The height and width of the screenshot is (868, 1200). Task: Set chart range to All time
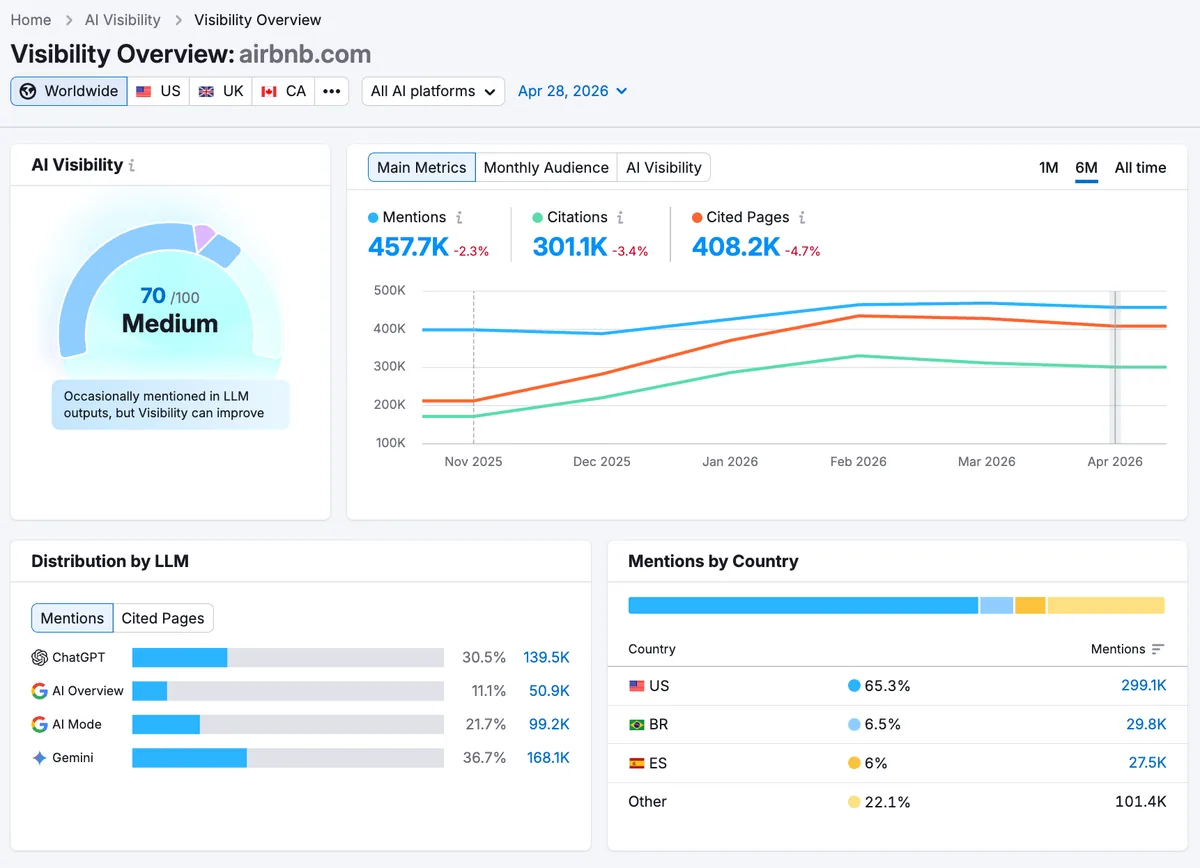coord(1141,167)
